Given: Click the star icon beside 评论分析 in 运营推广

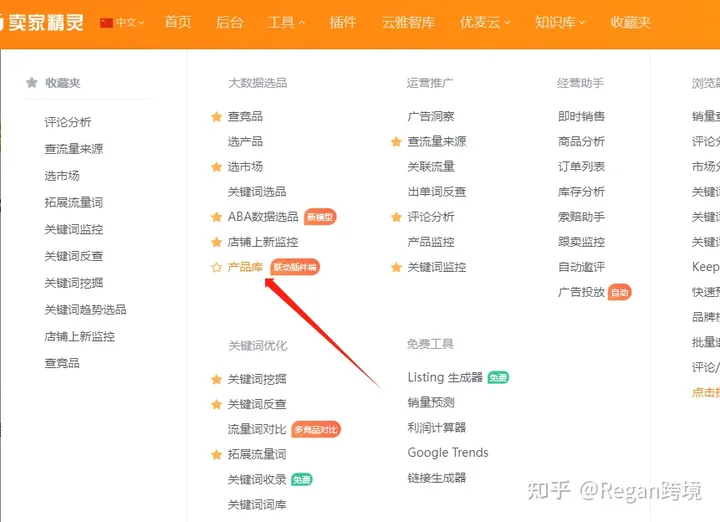Looking at the screenshot, I should (396, 217).
